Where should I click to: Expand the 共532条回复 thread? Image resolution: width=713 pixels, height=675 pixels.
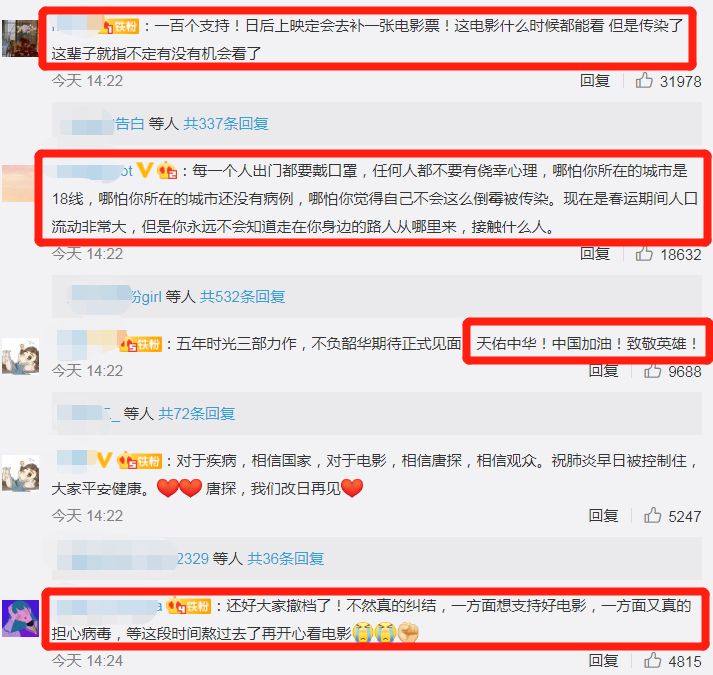tap(243, 297)
